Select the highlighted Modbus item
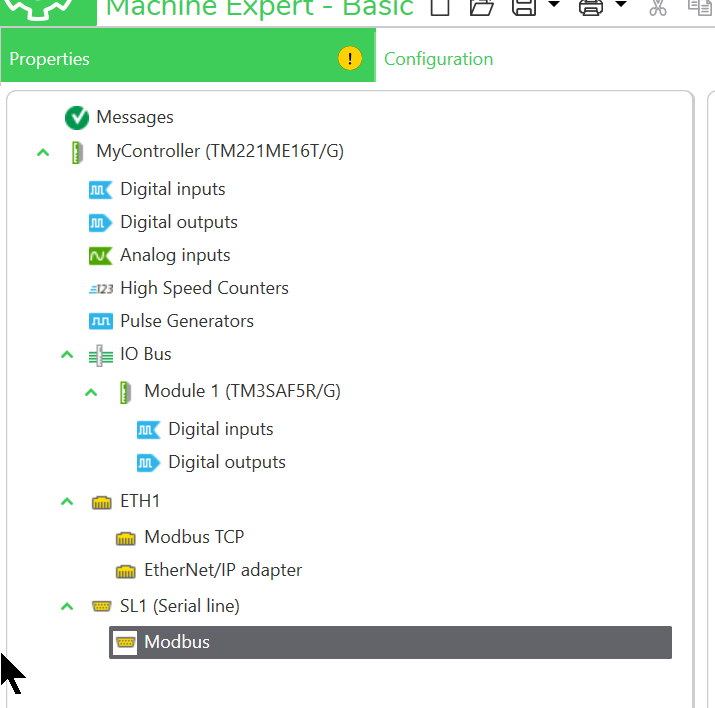This screenshot has height=708, width=715. tap(390, 642)
